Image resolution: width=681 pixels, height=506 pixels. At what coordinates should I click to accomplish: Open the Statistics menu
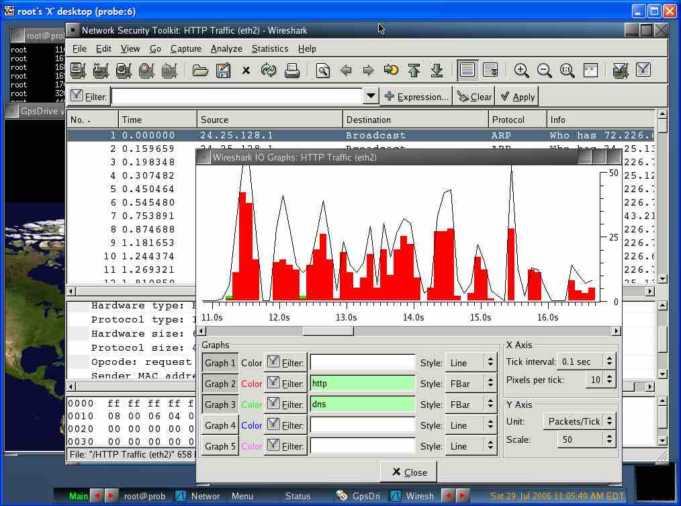269,48
